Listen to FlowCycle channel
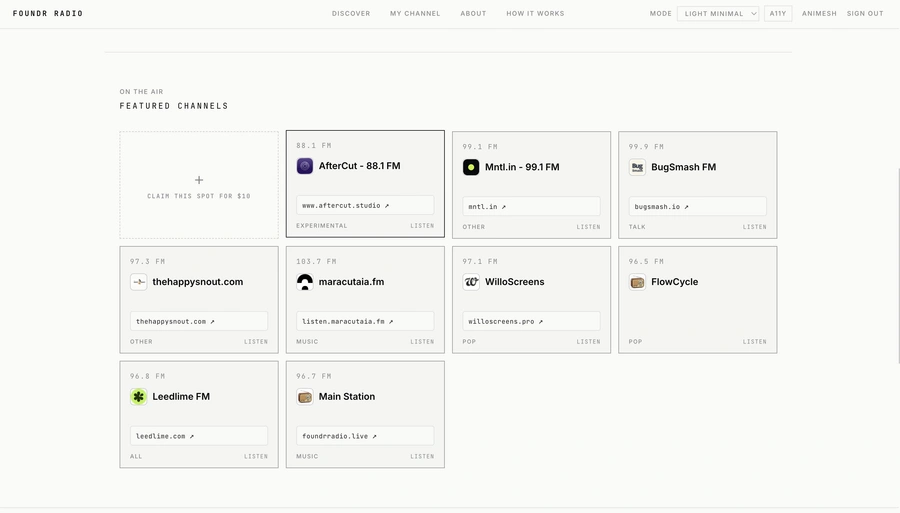This screenshot has width=900, height=513. click(754, 341)
